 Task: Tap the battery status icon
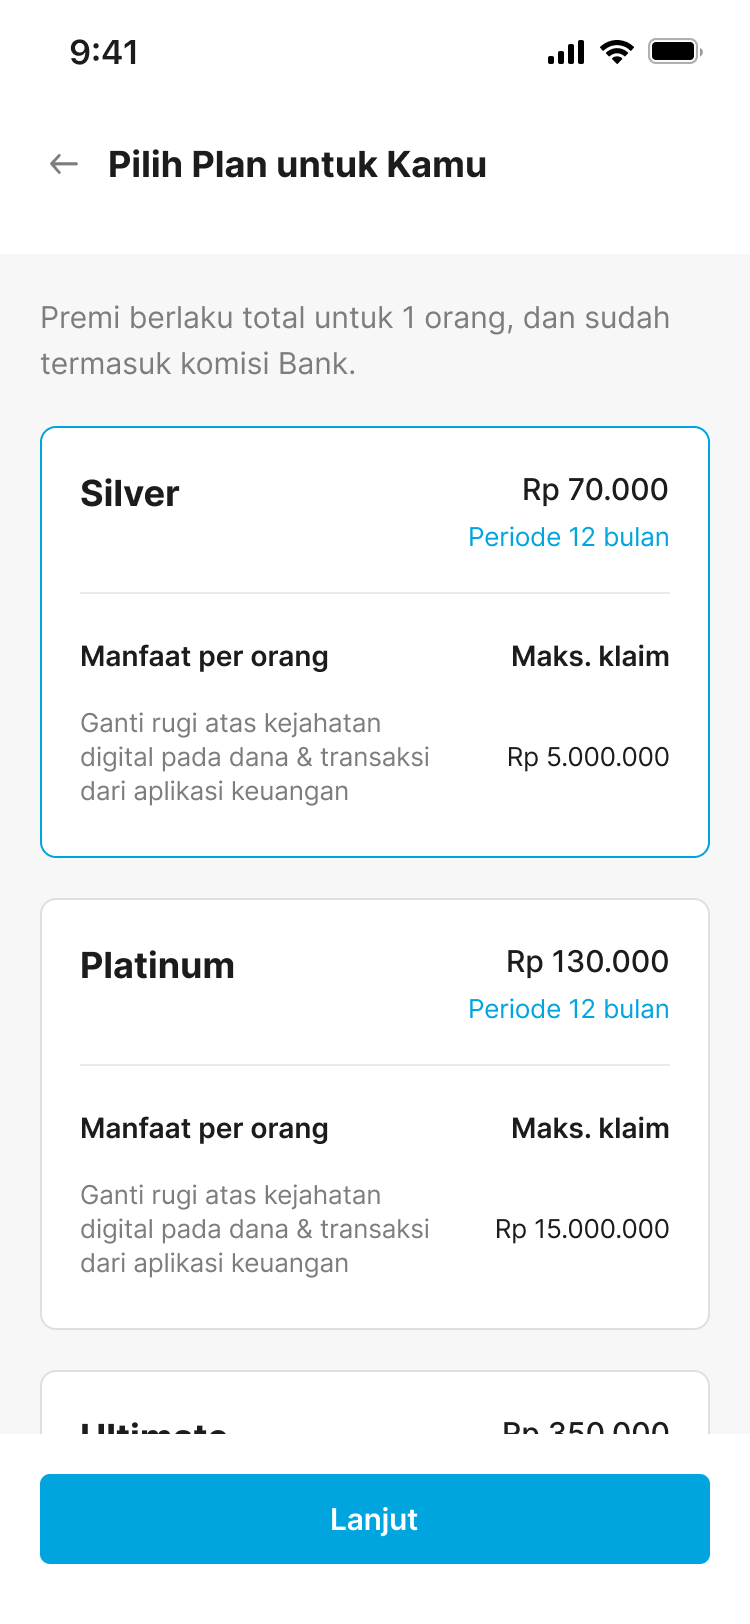point(676,51)
